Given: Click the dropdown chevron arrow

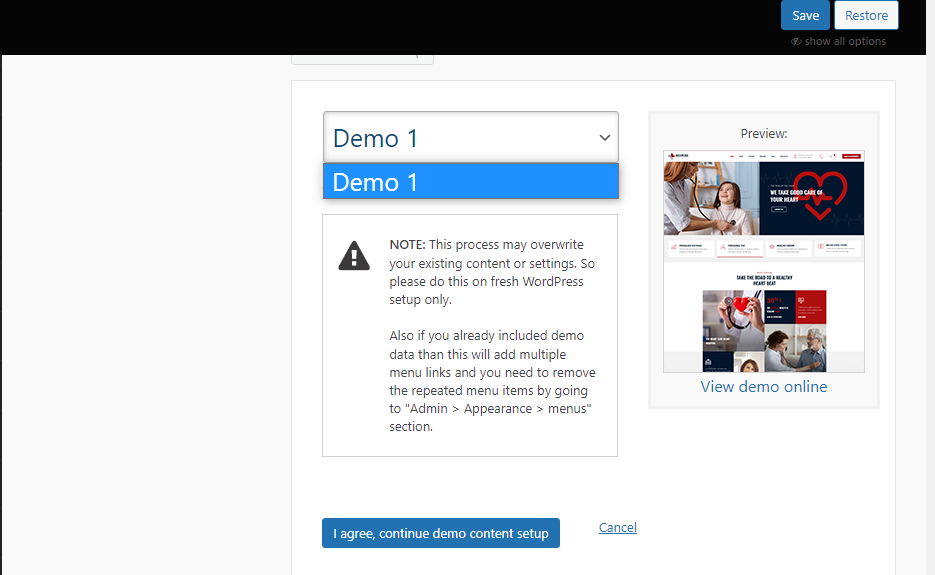Looking at the screenshot, I should 605,138.
